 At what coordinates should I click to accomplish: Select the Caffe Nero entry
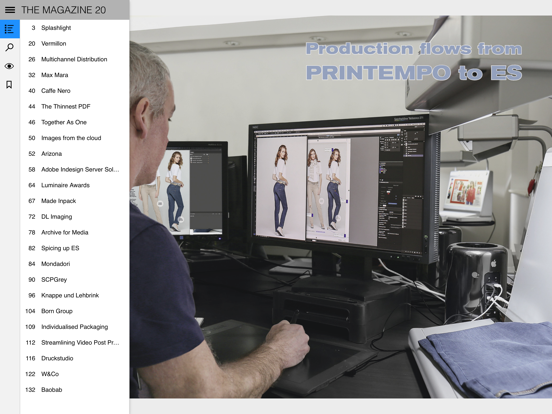click(75, 91)
